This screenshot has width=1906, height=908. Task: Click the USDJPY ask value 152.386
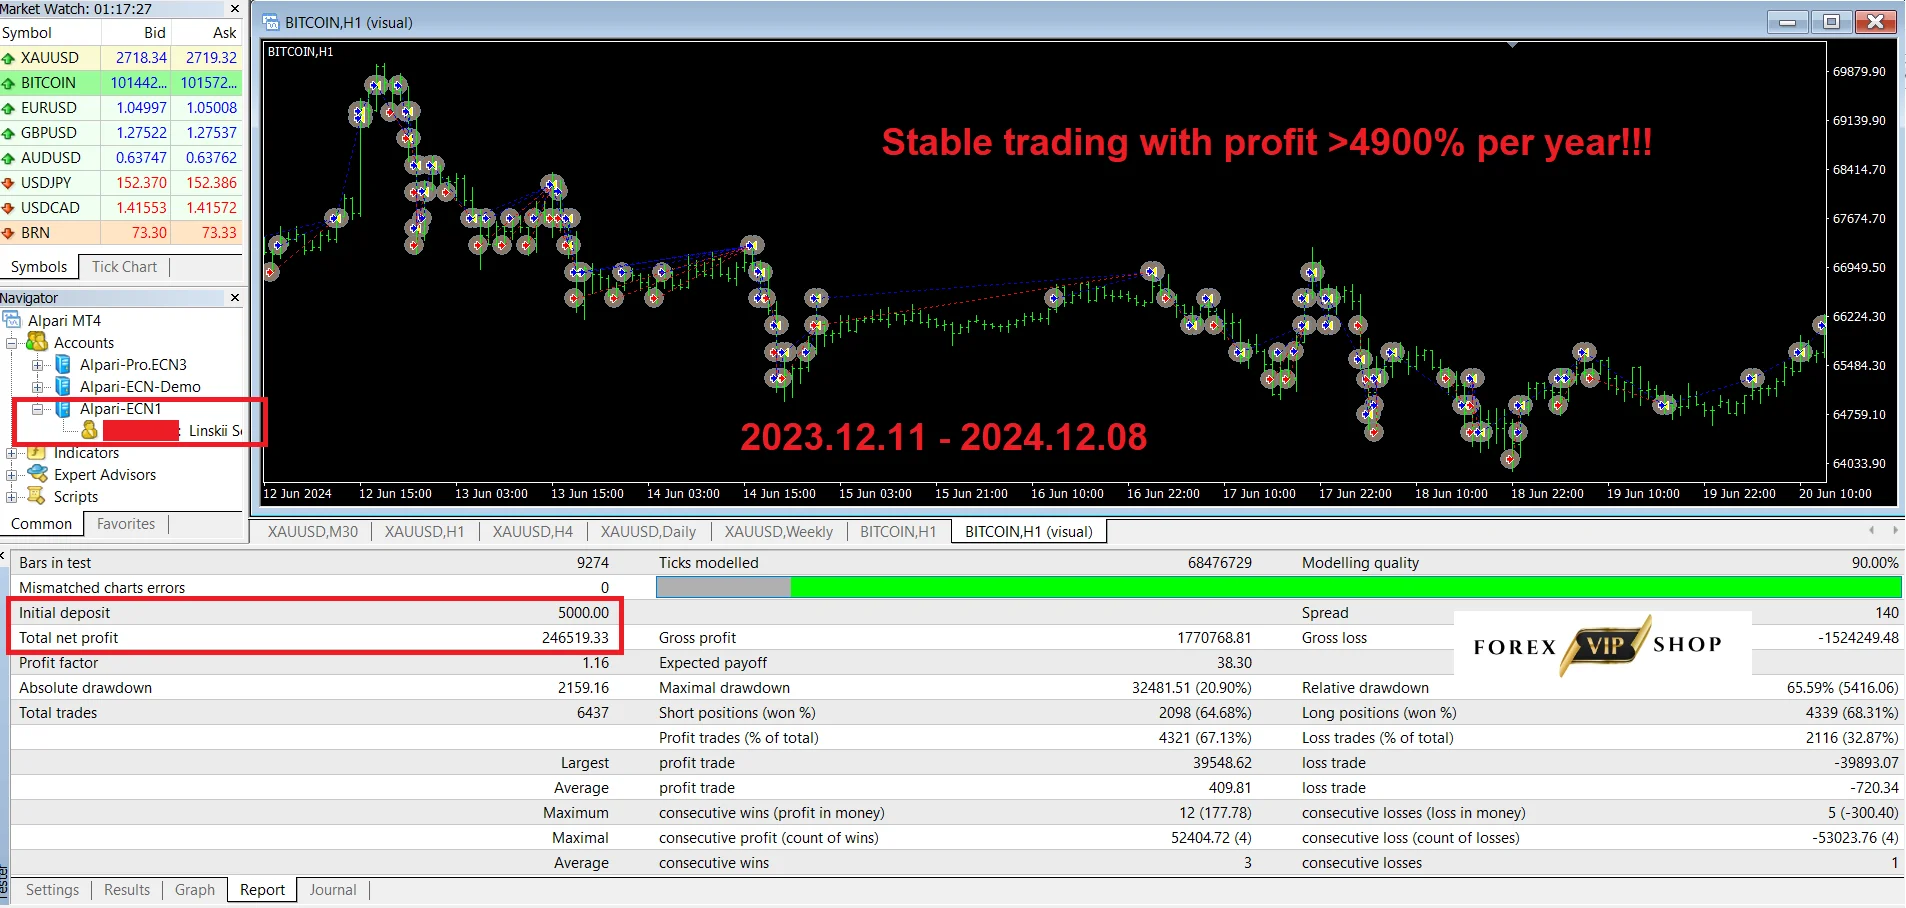click(211, 183)
